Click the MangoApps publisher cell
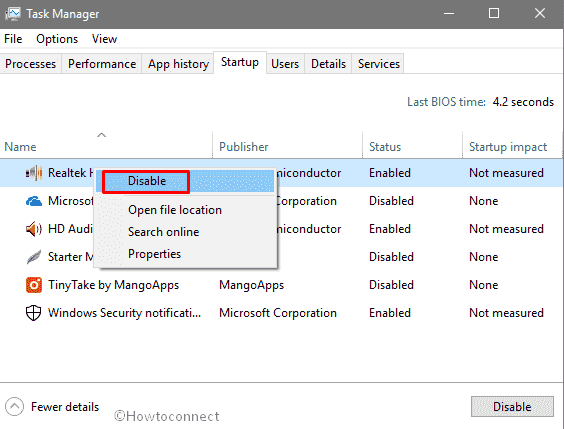 (251, 285)
